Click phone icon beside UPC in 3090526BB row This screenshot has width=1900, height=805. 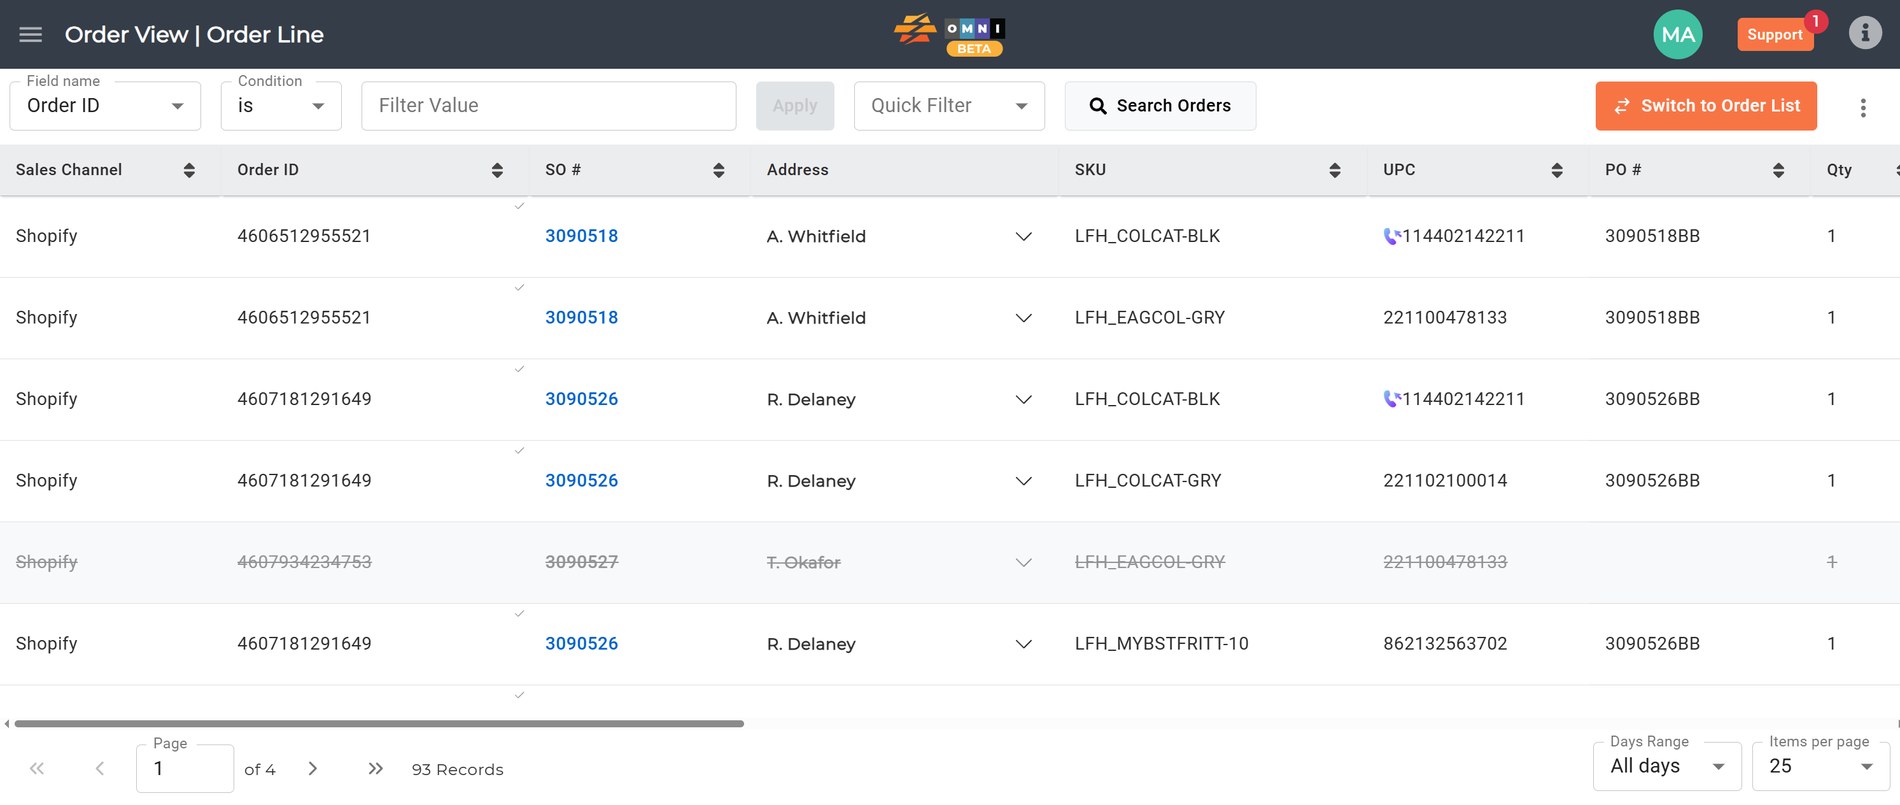(1392, 399)
